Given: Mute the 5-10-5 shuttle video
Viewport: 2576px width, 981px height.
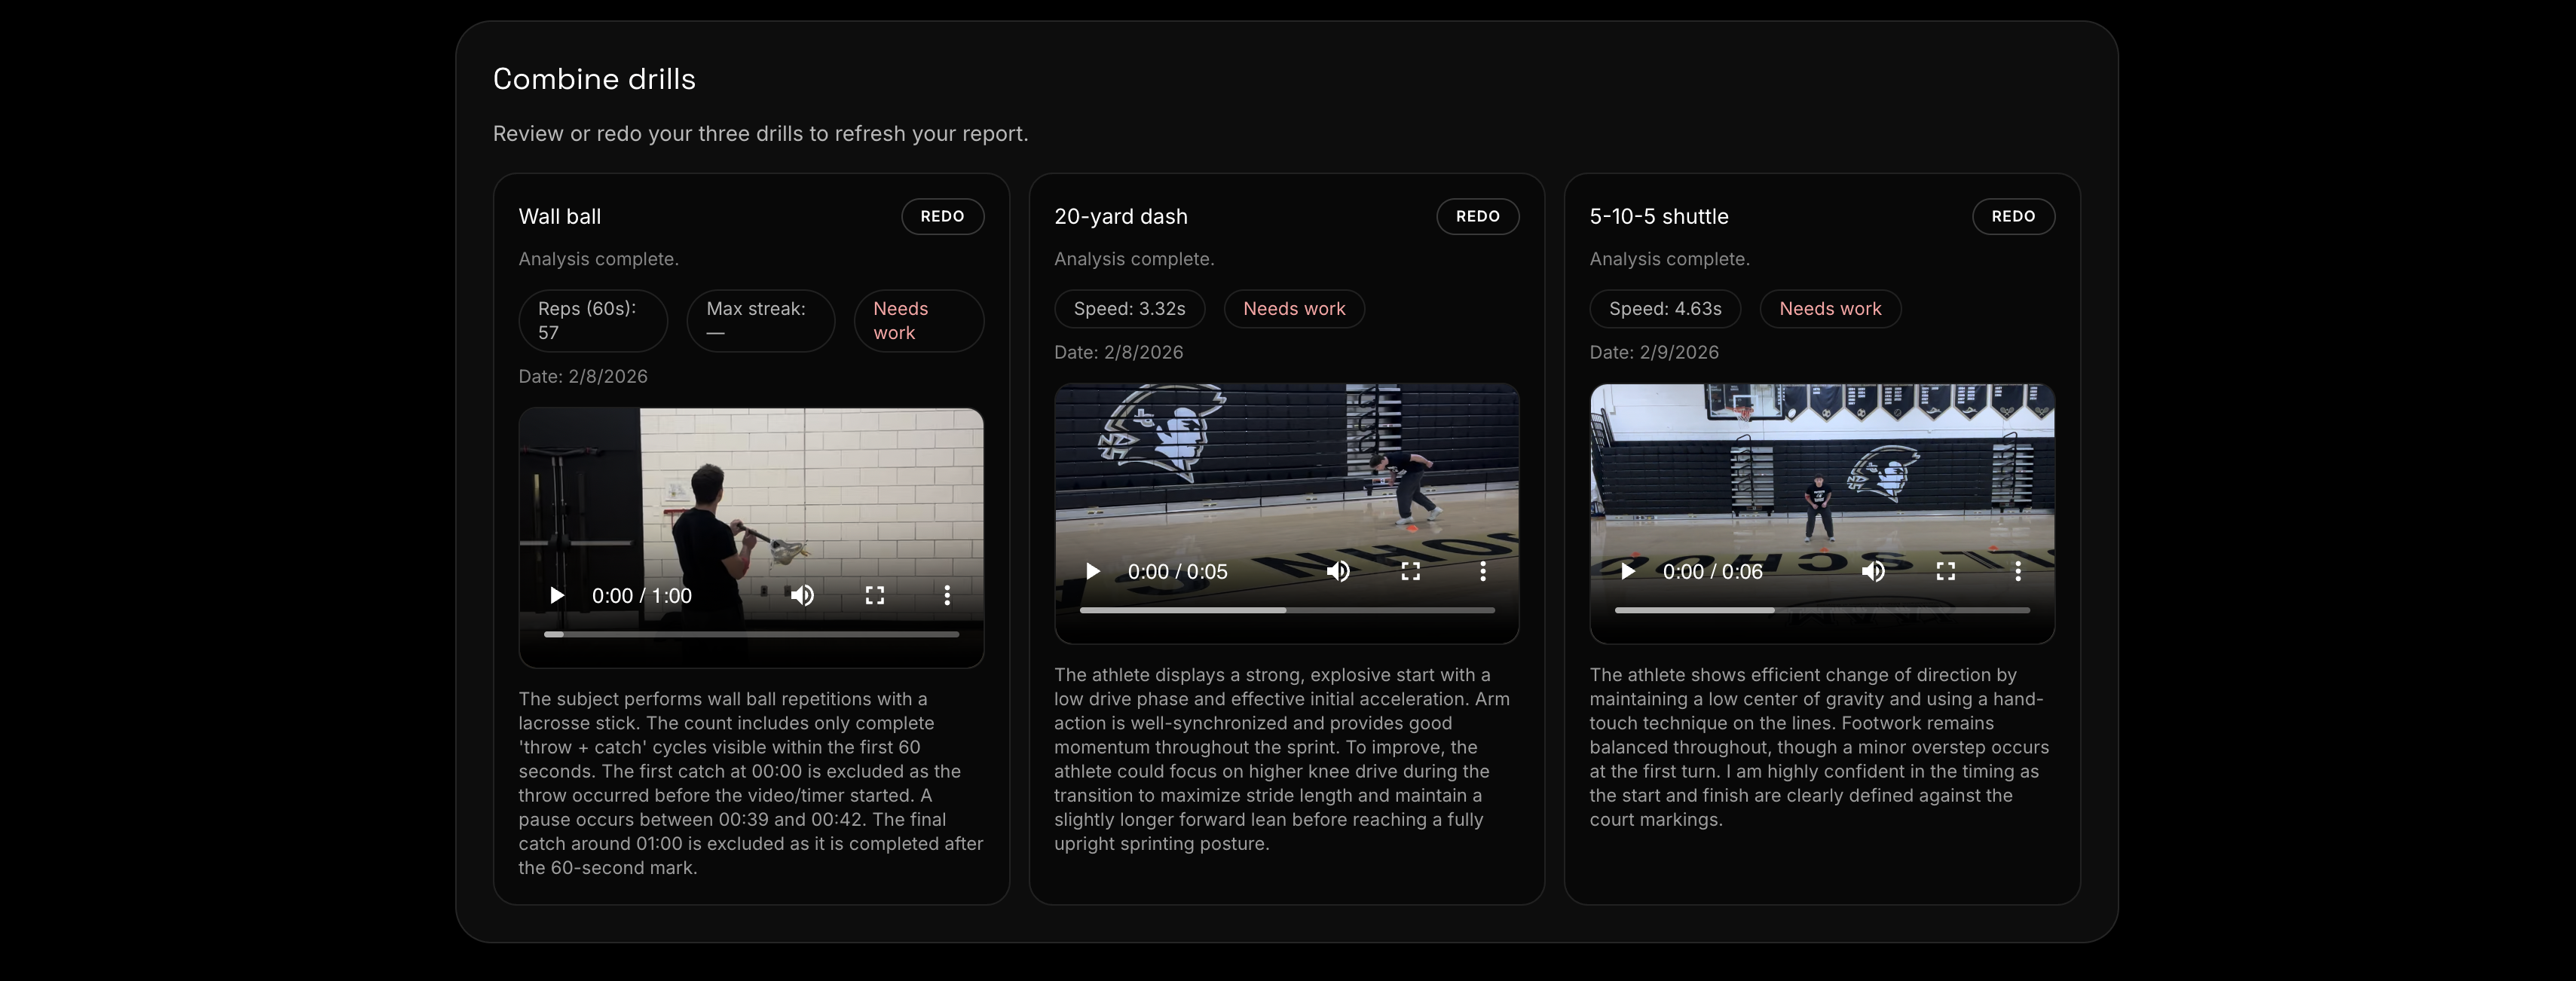Looking at the screenshot, I should coord(1873,572).
